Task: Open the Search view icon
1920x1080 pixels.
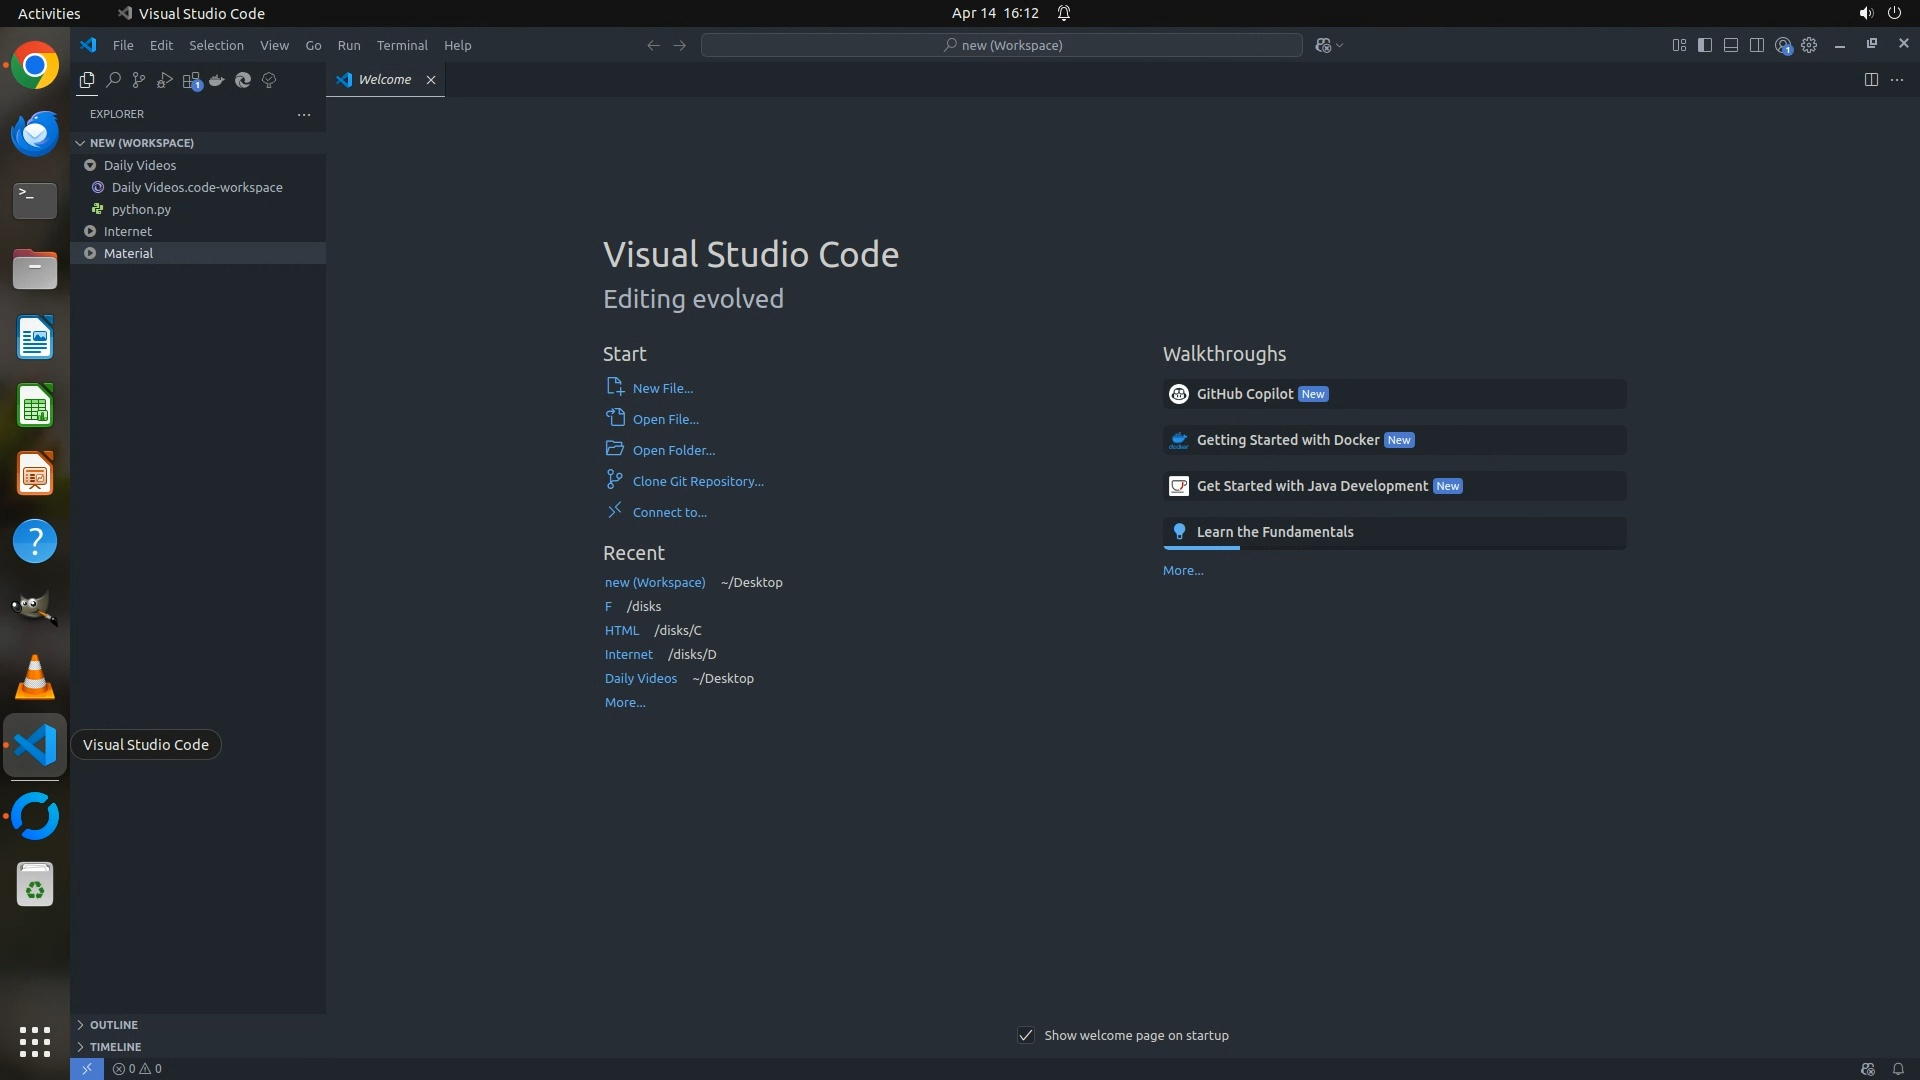Action: [x=113, y=80]
